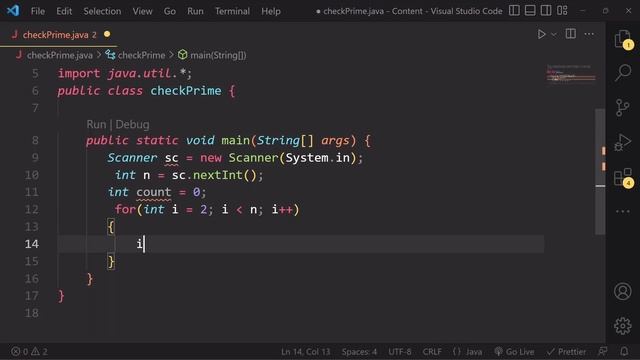Toggle the secondary side bar layout icon
This screenshot has height=360, width=640.
click(546, 11)
